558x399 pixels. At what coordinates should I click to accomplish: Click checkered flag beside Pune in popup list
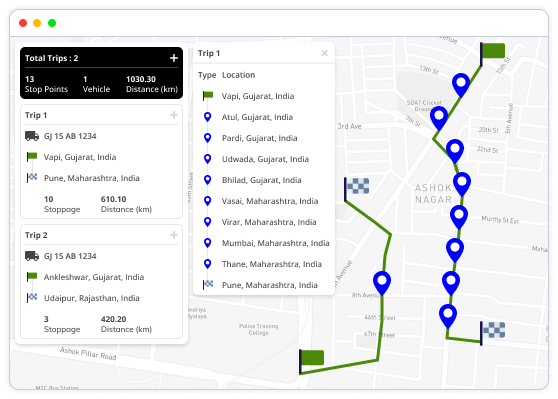(x=208, y=284)
